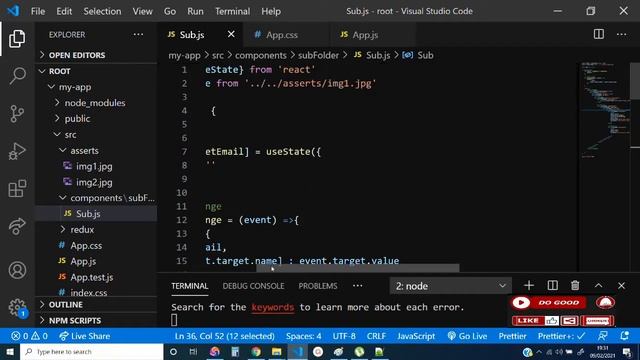Expand the redux folder
Image resolution: width=640 pixels, height=360 pixels.
point(96,229)
